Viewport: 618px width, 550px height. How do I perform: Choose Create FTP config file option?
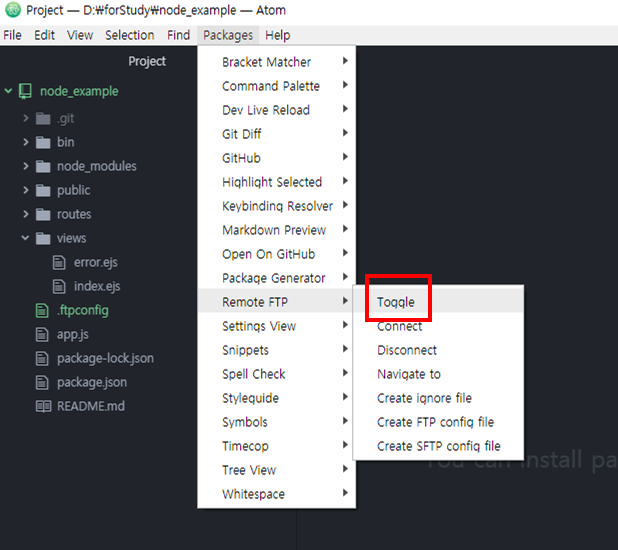438,422
